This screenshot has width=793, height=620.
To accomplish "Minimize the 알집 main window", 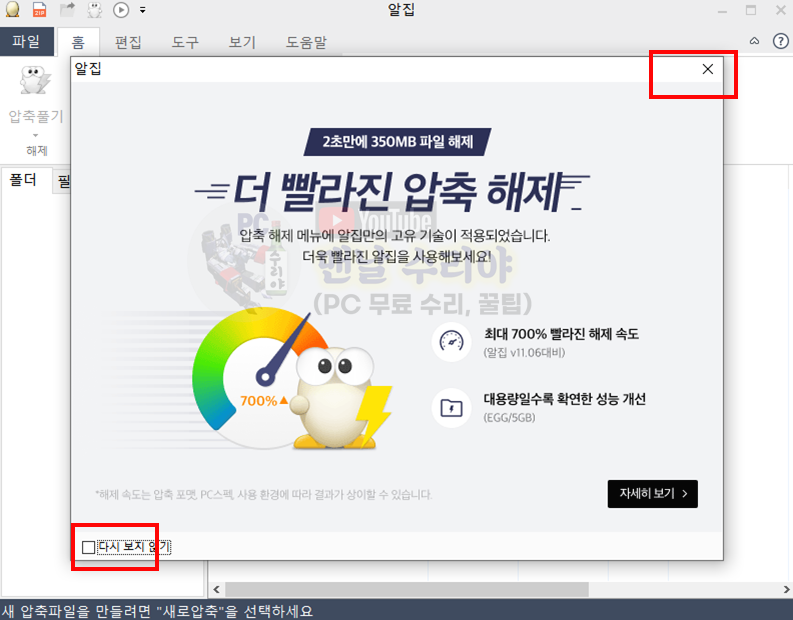I will 722,11.
